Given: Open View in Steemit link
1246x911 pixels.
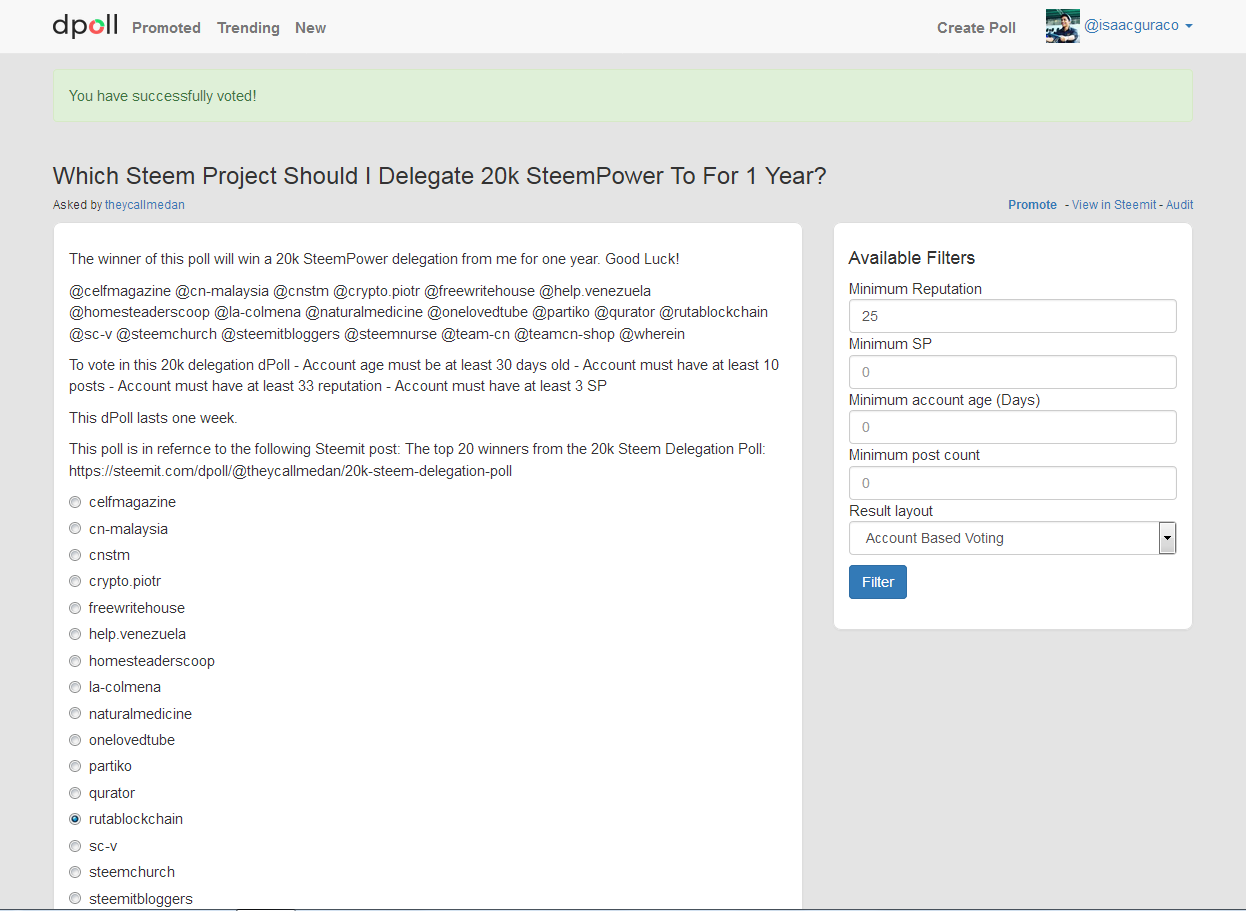Looking at the screenshot, I should (x=1114, y=205).
